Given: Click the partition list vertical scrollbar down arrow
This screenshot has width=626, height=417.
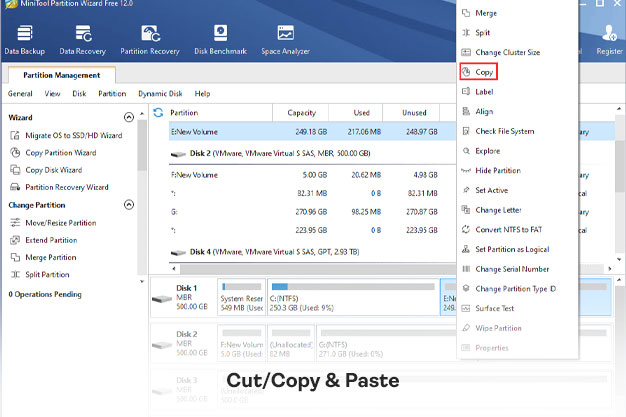Looking at the screenshot, I should pyautogui.click(x=619, y=259).
